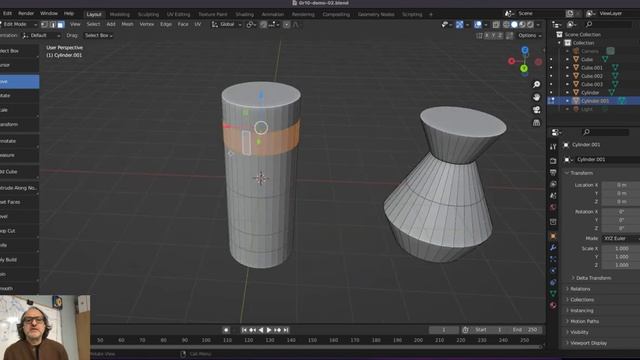
Task: Open the Object Data mesh tab
Action: [x=553, y=293]
